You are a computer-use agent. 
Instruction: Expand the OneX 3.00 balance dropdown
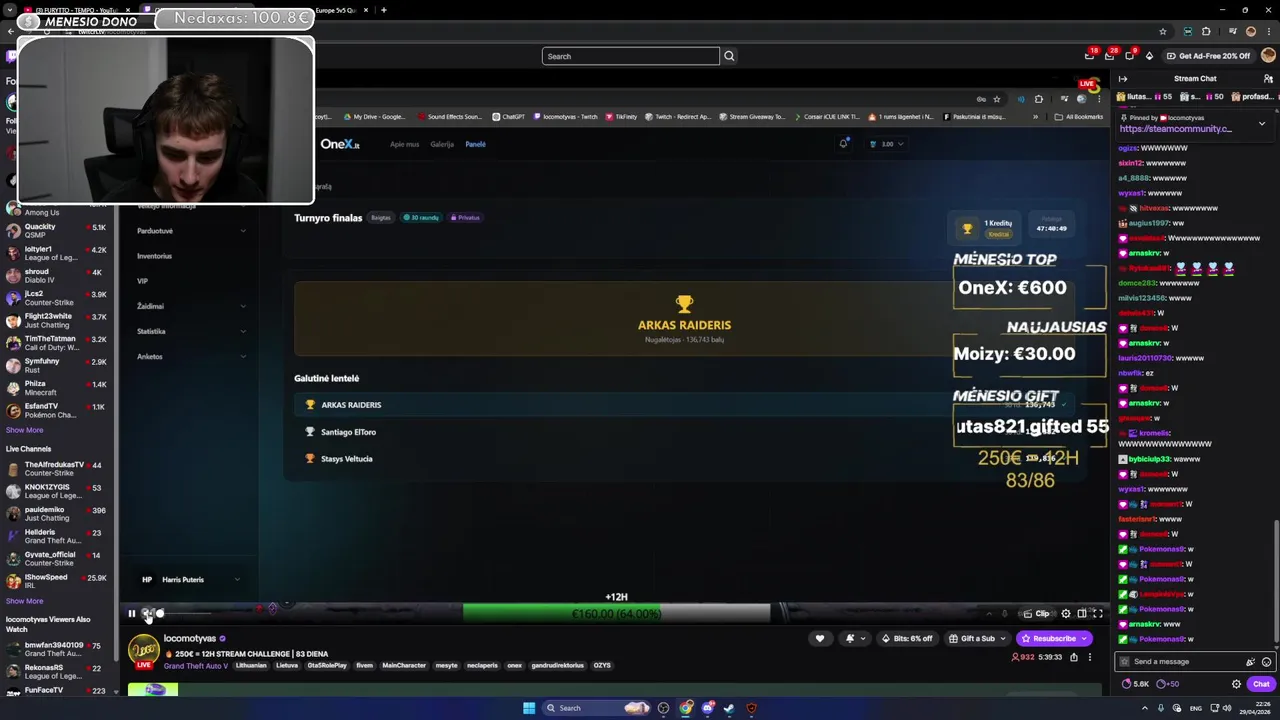pyautogui.click(x=887, y=144)
